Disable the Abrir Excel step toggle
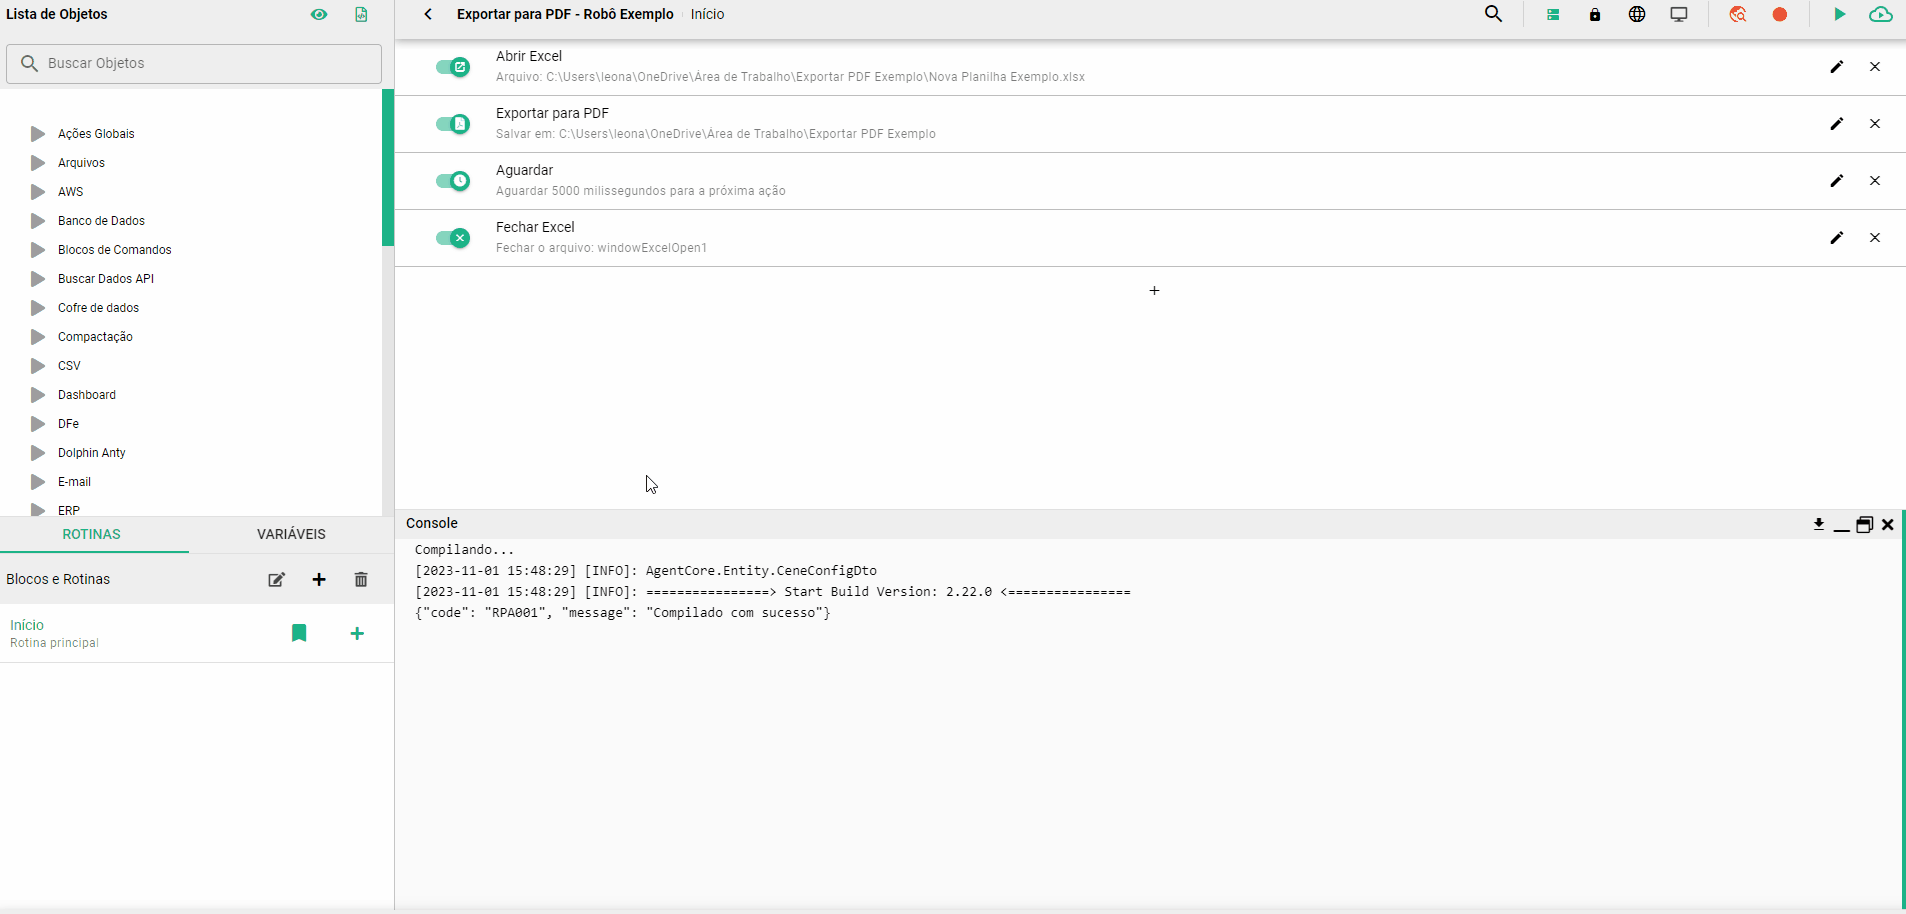 point(453,67)
